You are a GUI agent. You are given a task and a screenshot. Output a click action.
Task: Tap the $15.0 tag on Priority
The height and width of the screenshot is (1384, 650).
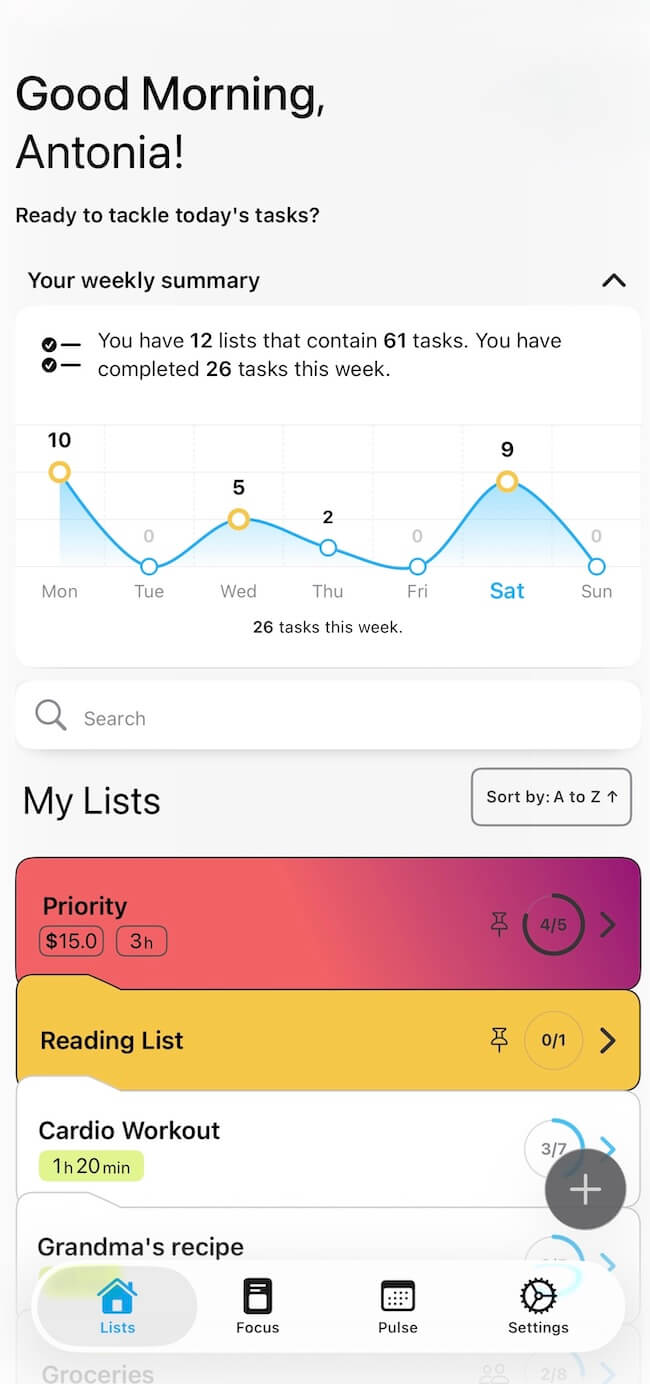74,941
